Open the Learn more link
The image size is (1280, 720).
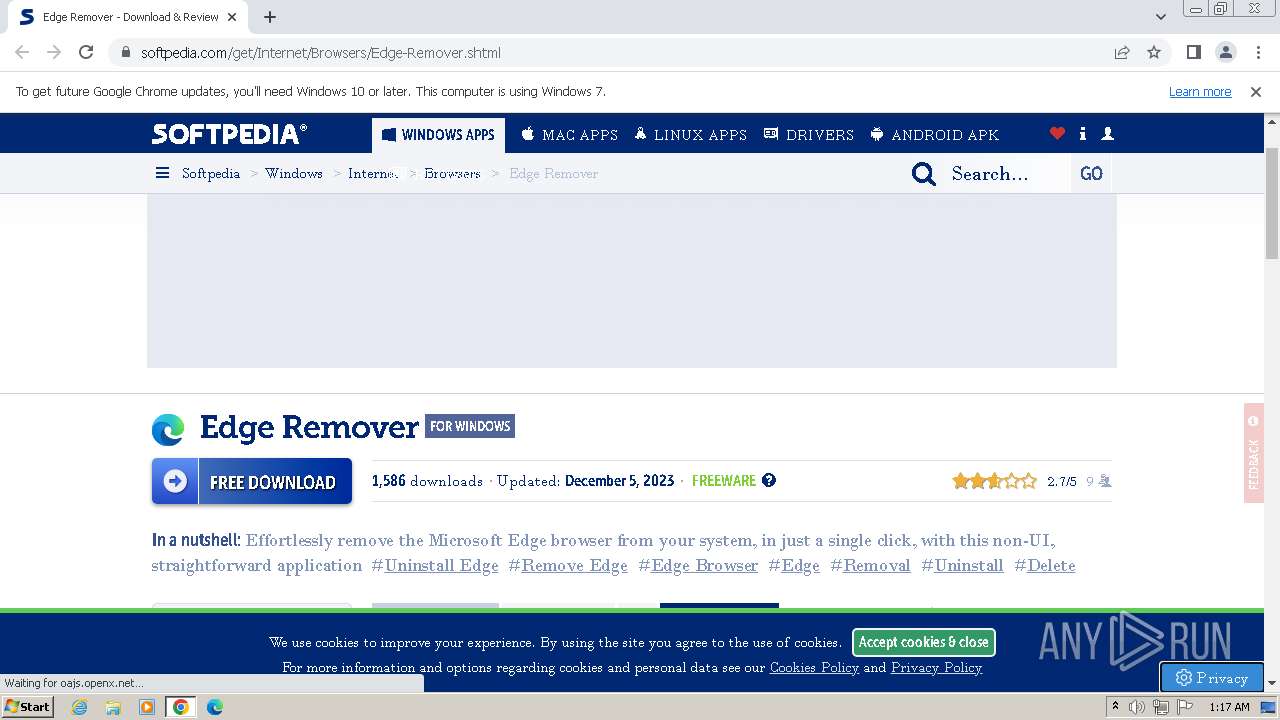(1200, 91)
